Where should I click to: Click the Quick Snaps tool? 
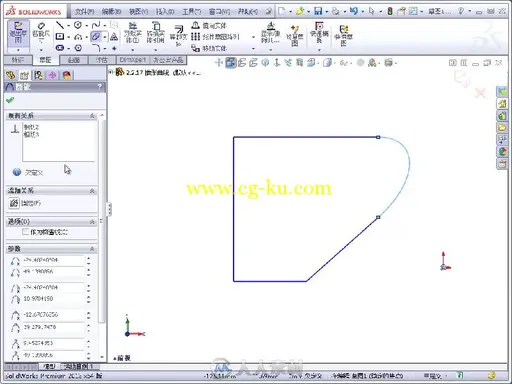[319, 32]
